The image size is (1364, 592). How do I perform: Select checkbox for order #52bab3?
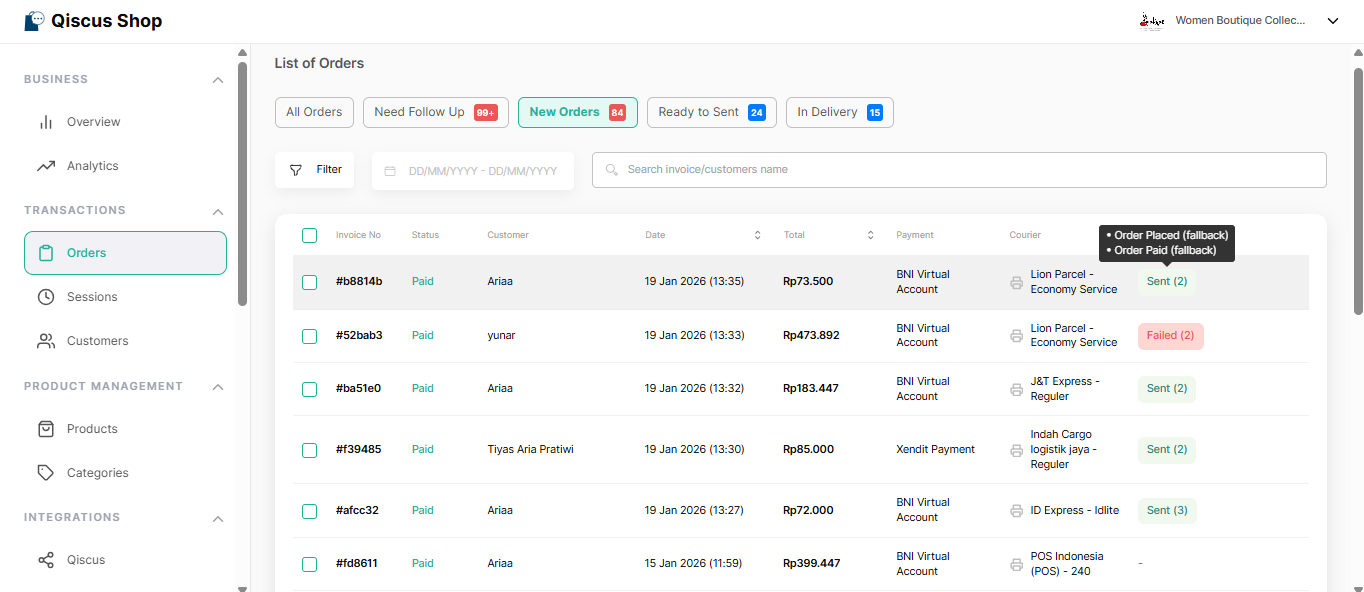(x=310, y=336)
